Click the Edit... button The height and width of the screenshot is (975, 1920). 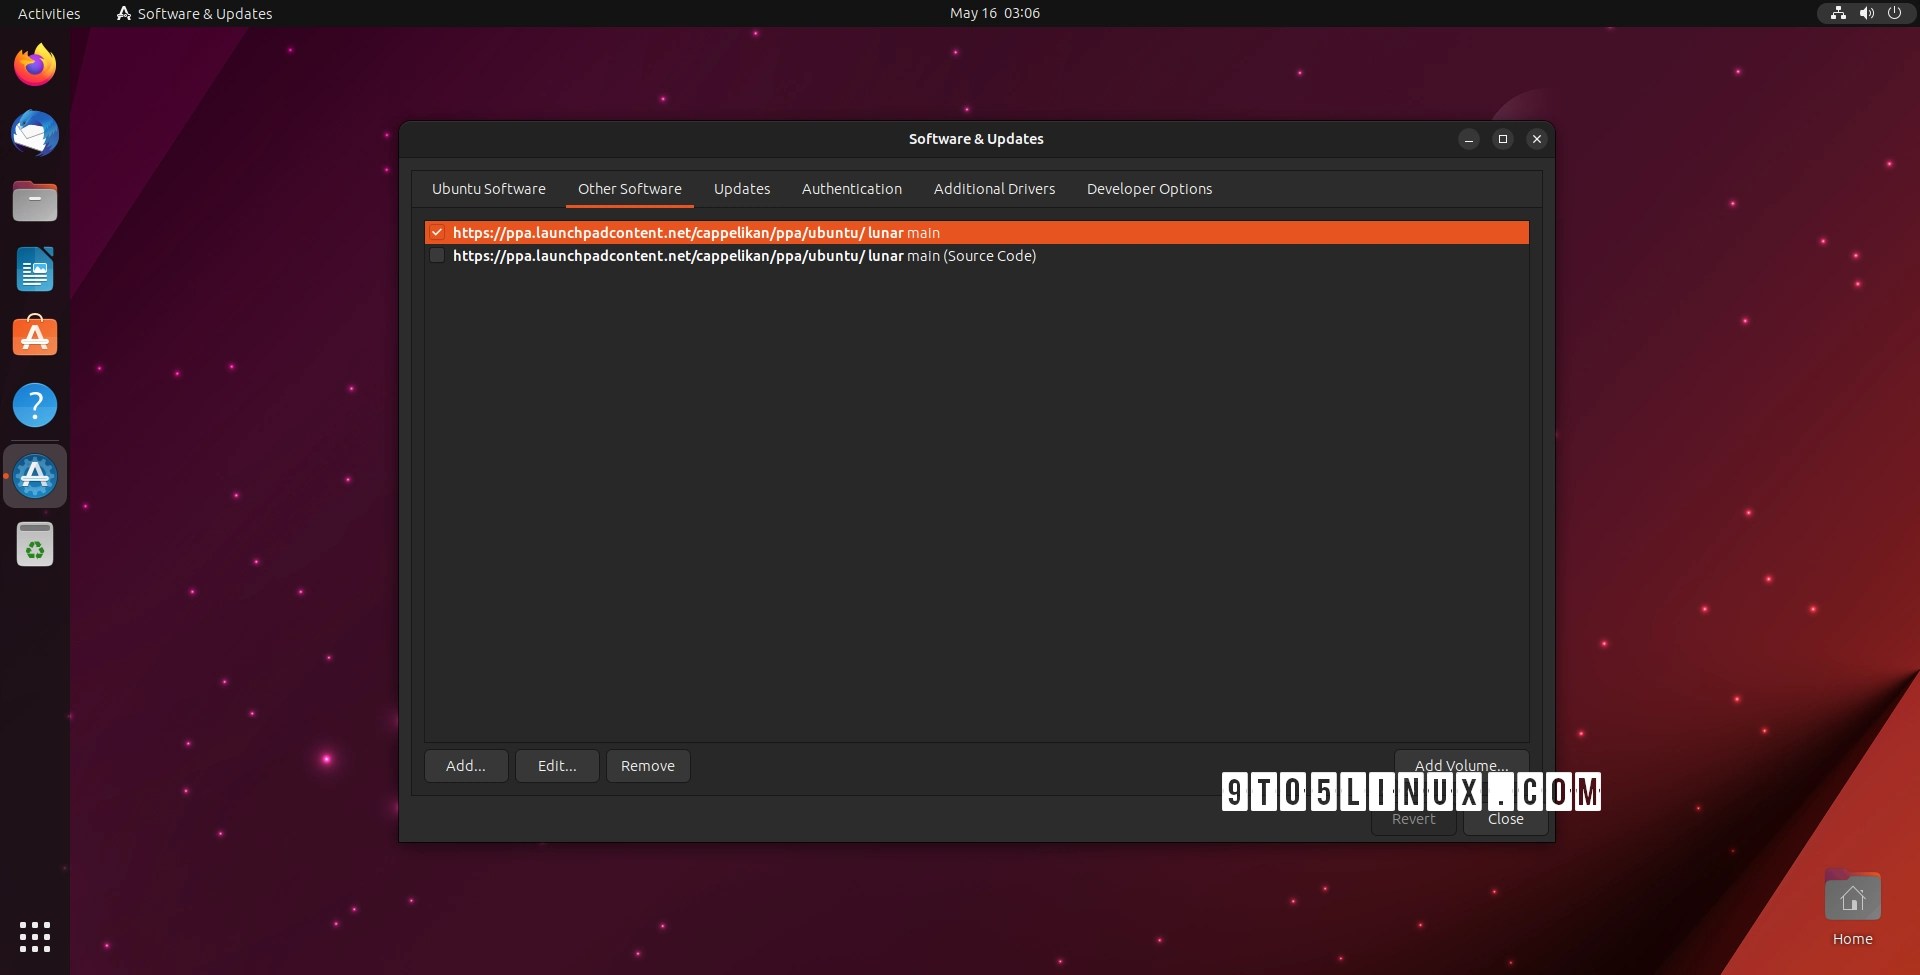557,766
